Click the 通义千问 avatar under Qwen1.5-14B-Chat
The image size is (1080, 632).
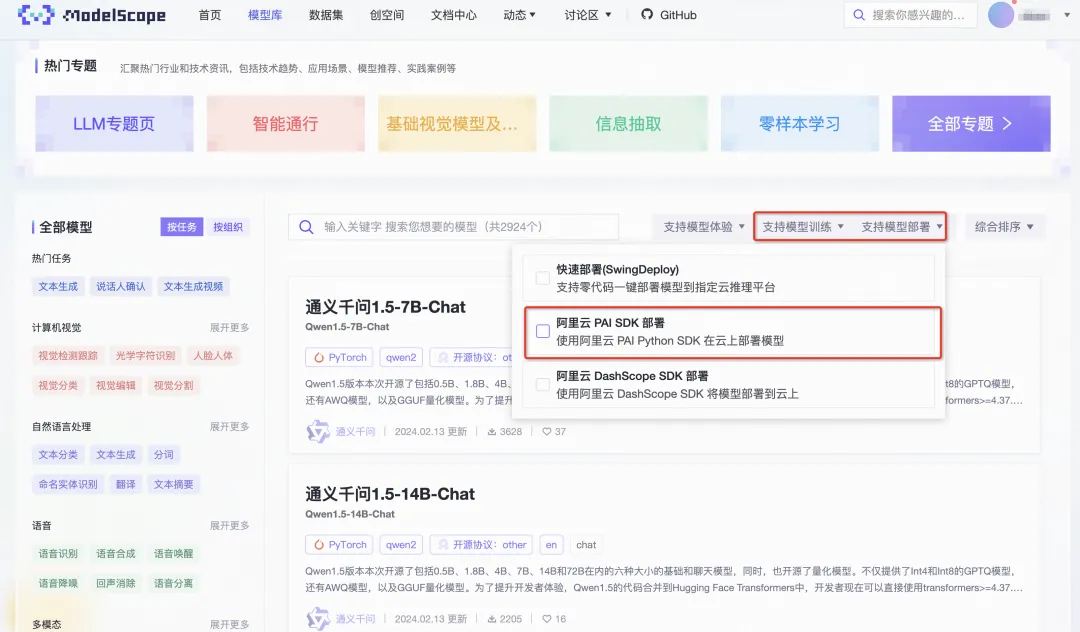[x=318, y=619]
